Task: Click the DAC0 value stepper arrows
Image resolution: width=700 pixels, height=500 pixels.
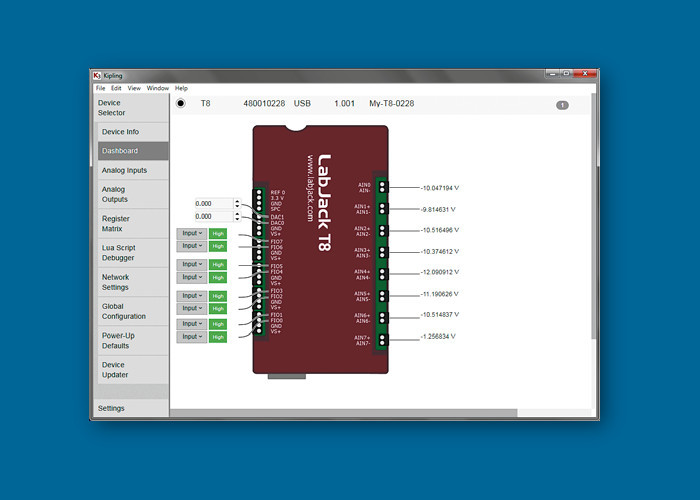Action: click(x=238, y=217)
